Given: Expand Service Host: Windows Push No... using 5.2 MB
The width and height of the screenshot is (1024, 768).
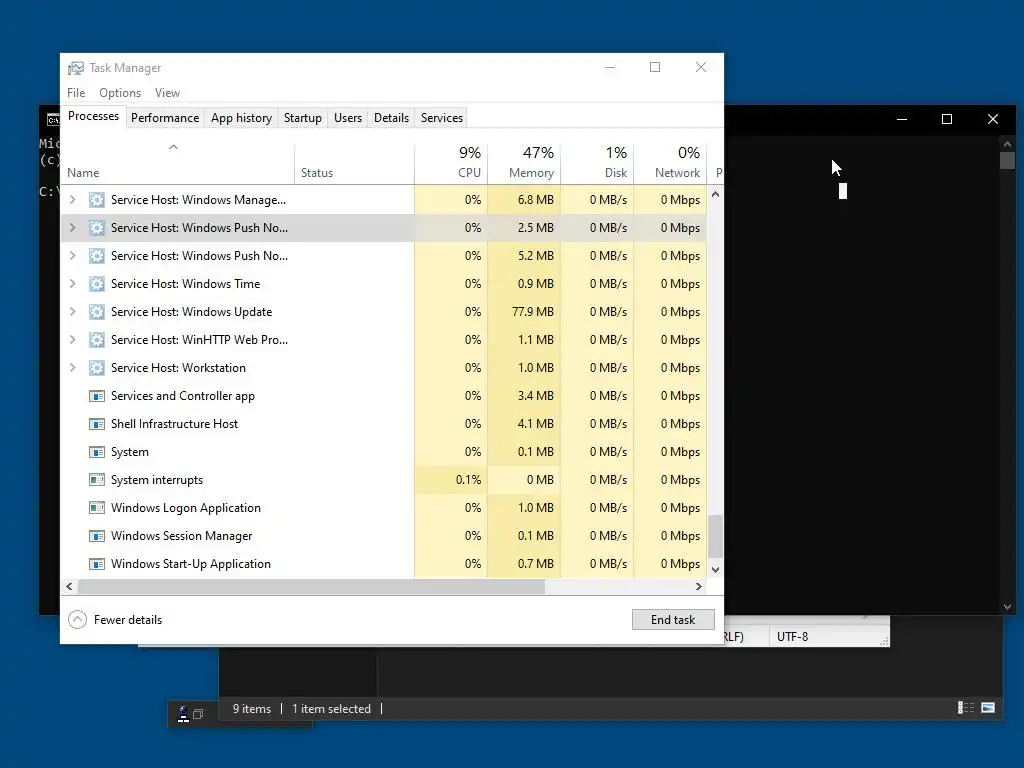Looking at the screenshot, I should (x=72, y=256).
